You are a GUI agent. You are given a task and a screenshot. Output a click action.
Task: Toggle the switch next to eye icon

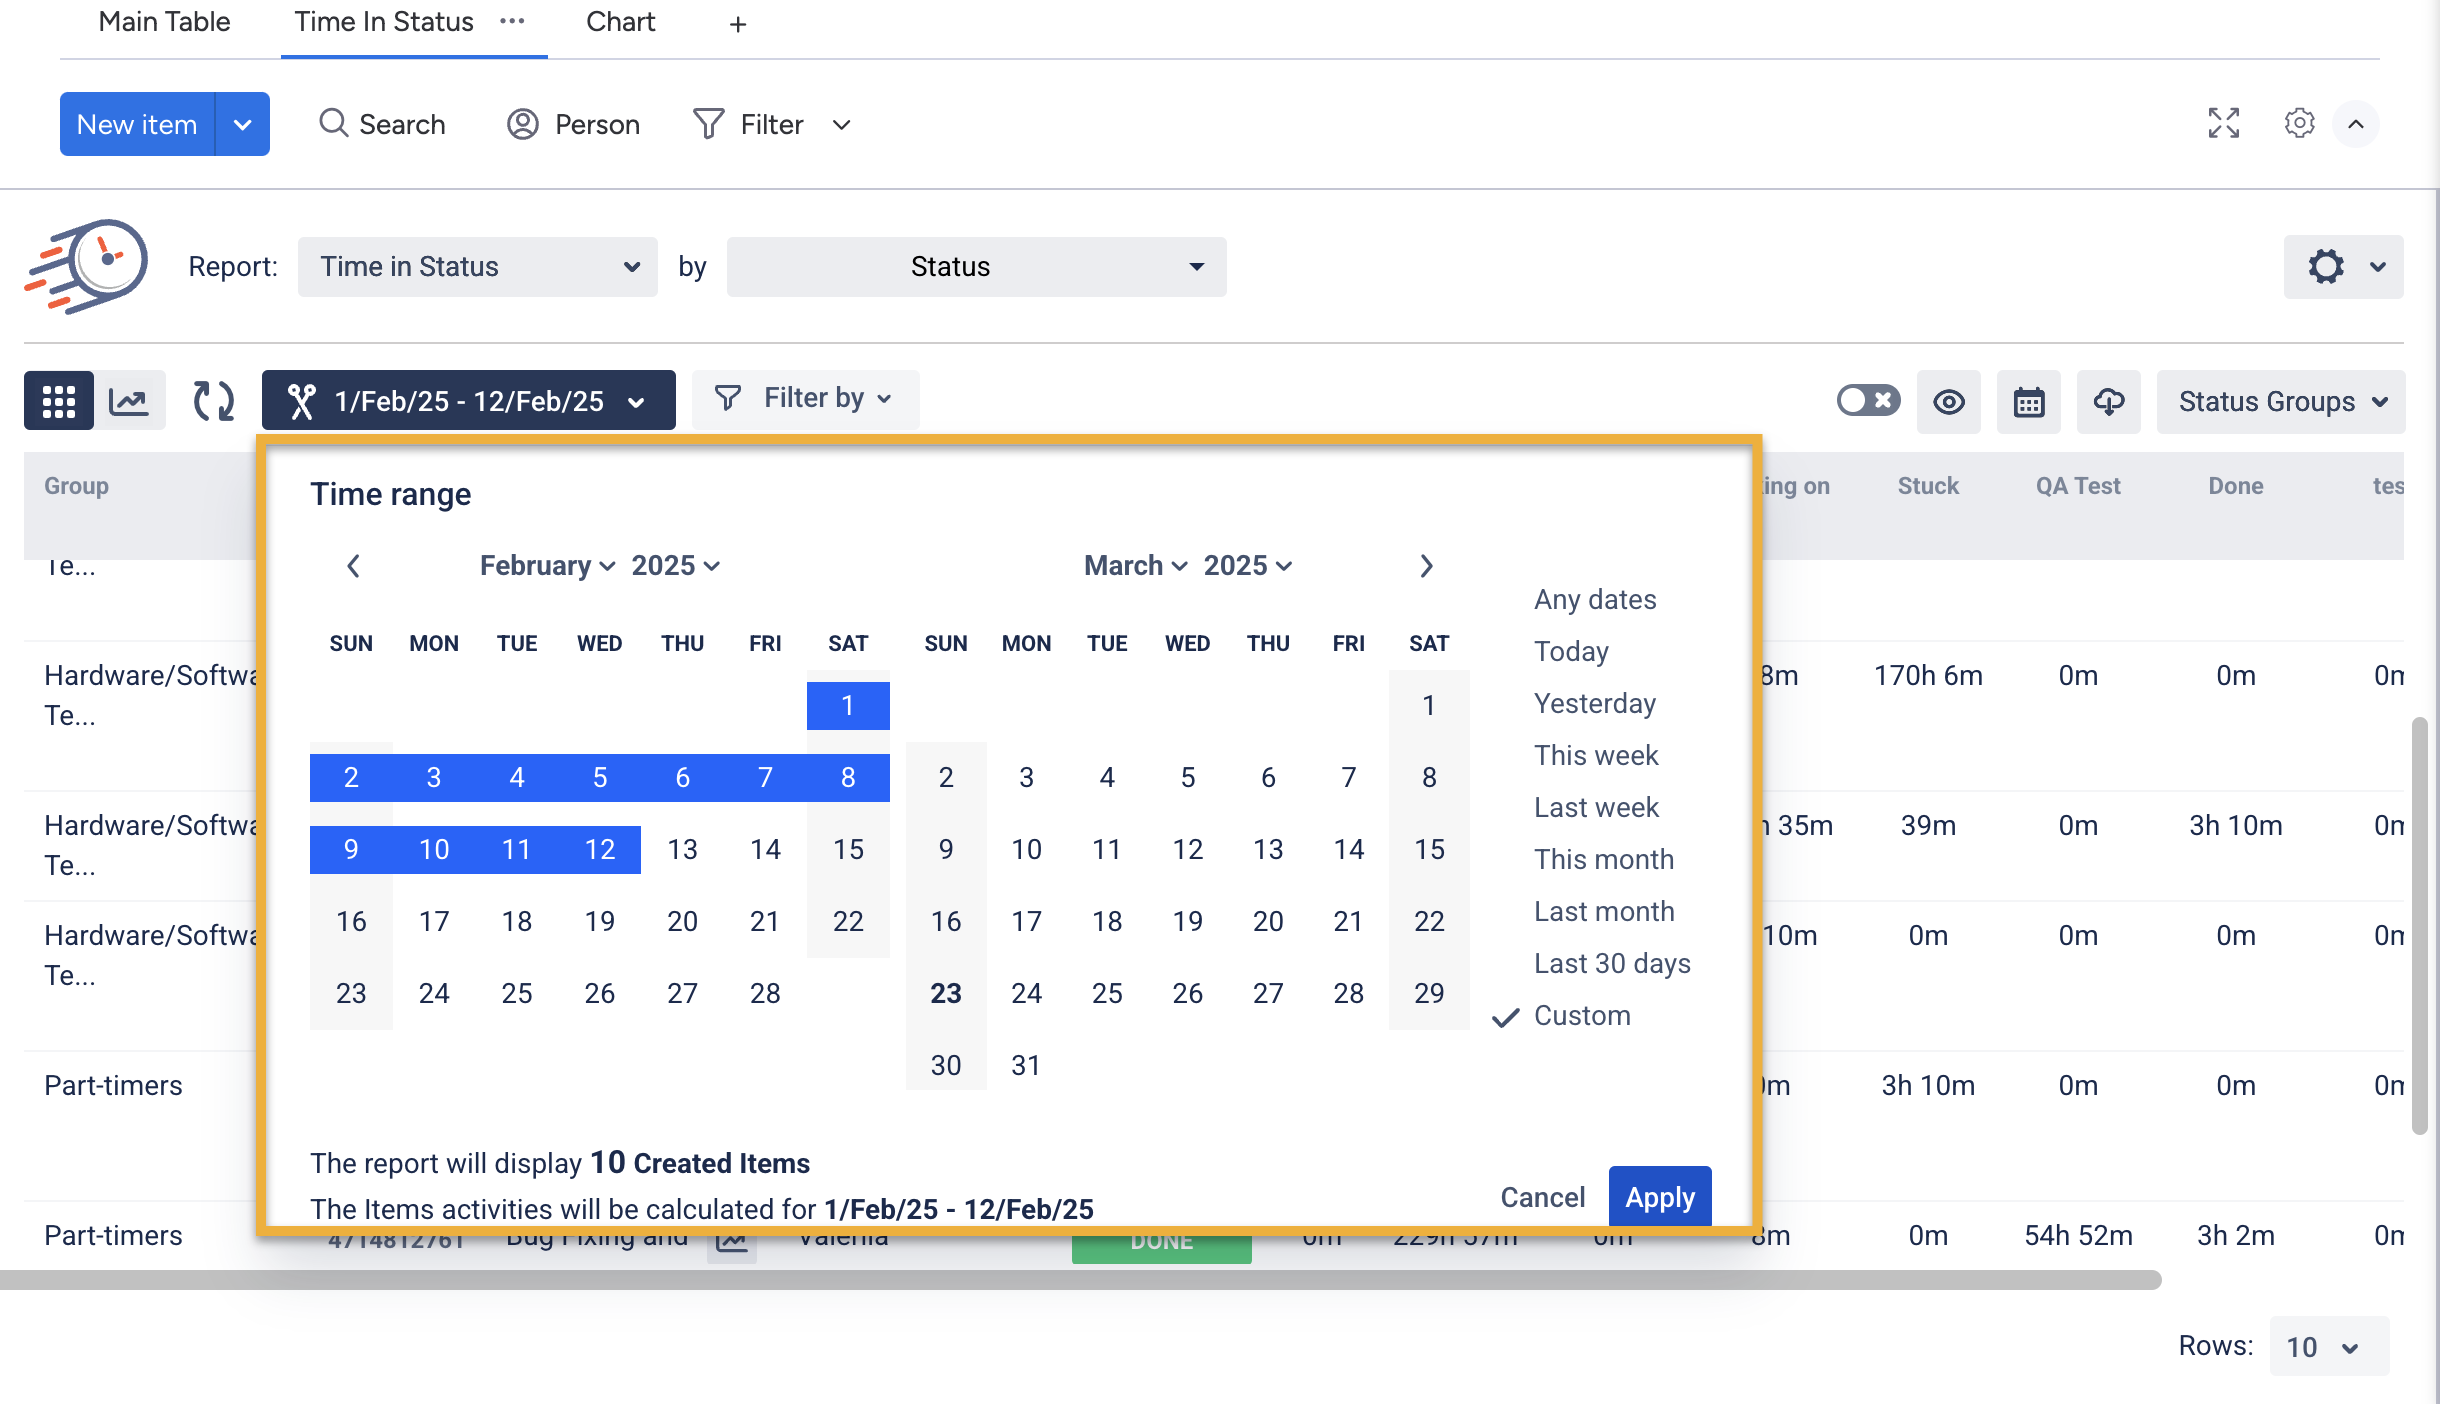click(x=1867, y=401)
